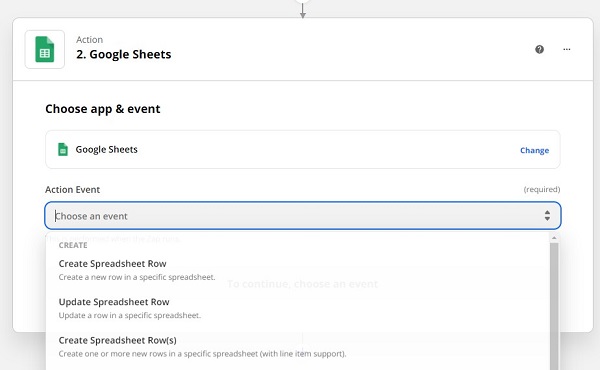The width and height of the screenshot is (600, 370).
Task: Click the 'Create a new row' description text
Action: tap(137, 277)
